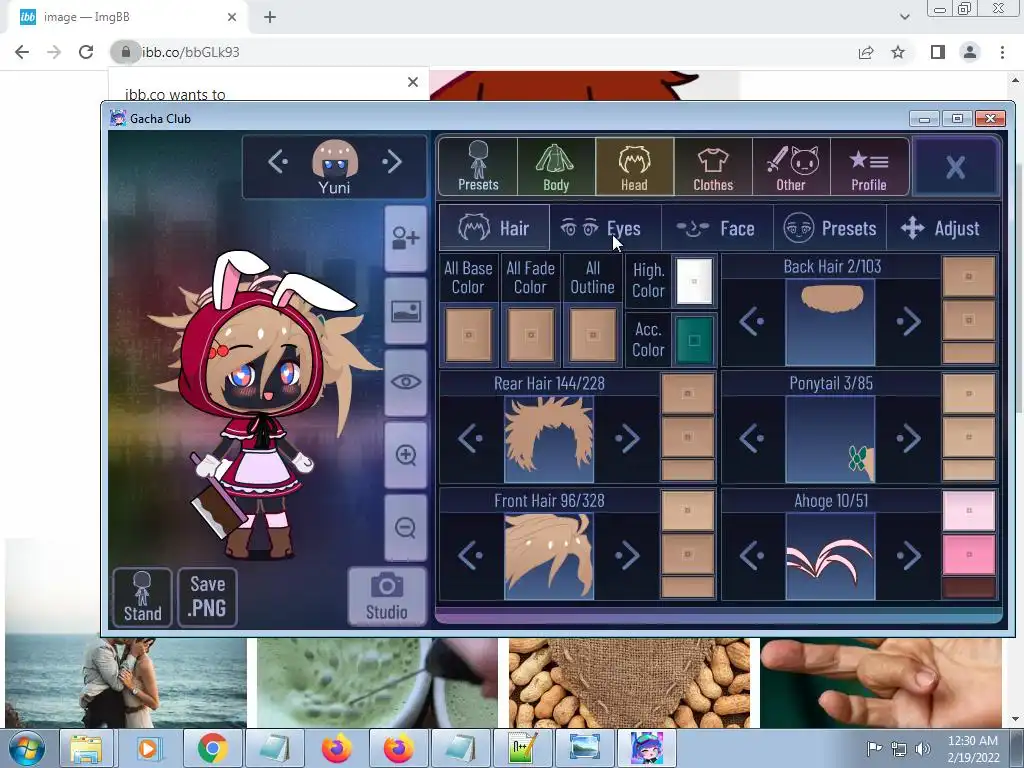This screenshot has width=1024, height=768.
Task: Click the Front Hair preview thumbnail
Action: point(549,556)
